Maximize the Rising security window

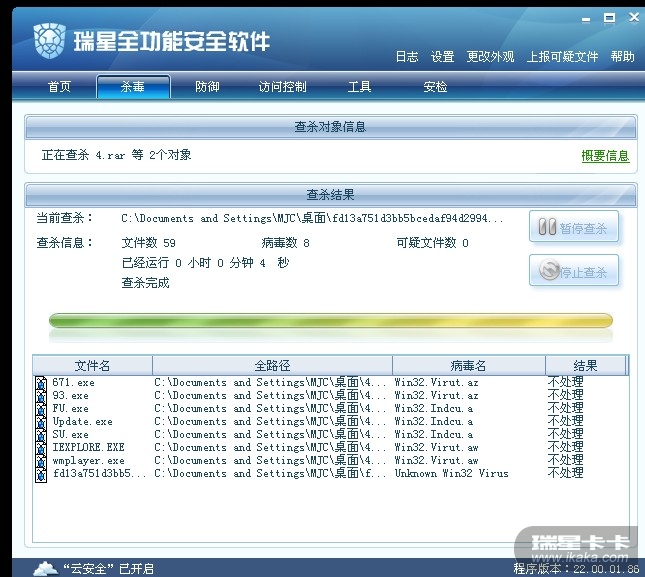click(x=609, y=18)
